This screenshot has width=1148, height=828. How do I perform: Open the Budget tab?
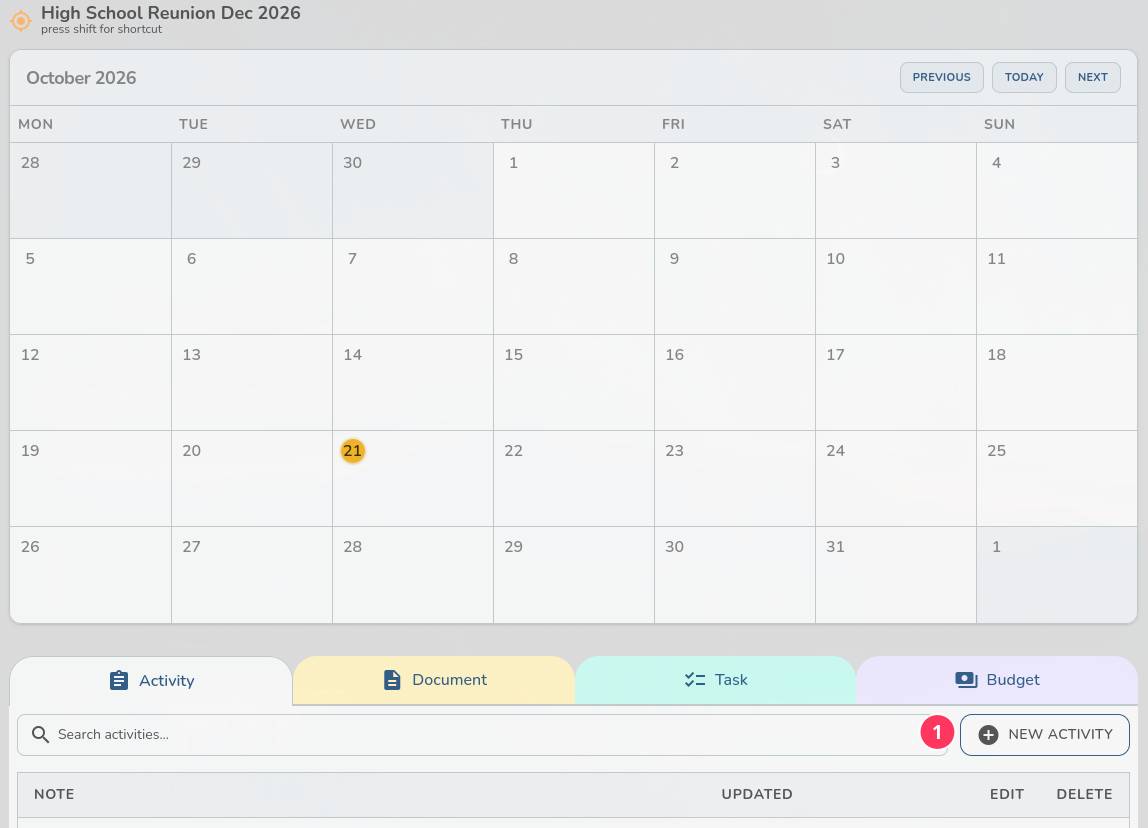996,679
